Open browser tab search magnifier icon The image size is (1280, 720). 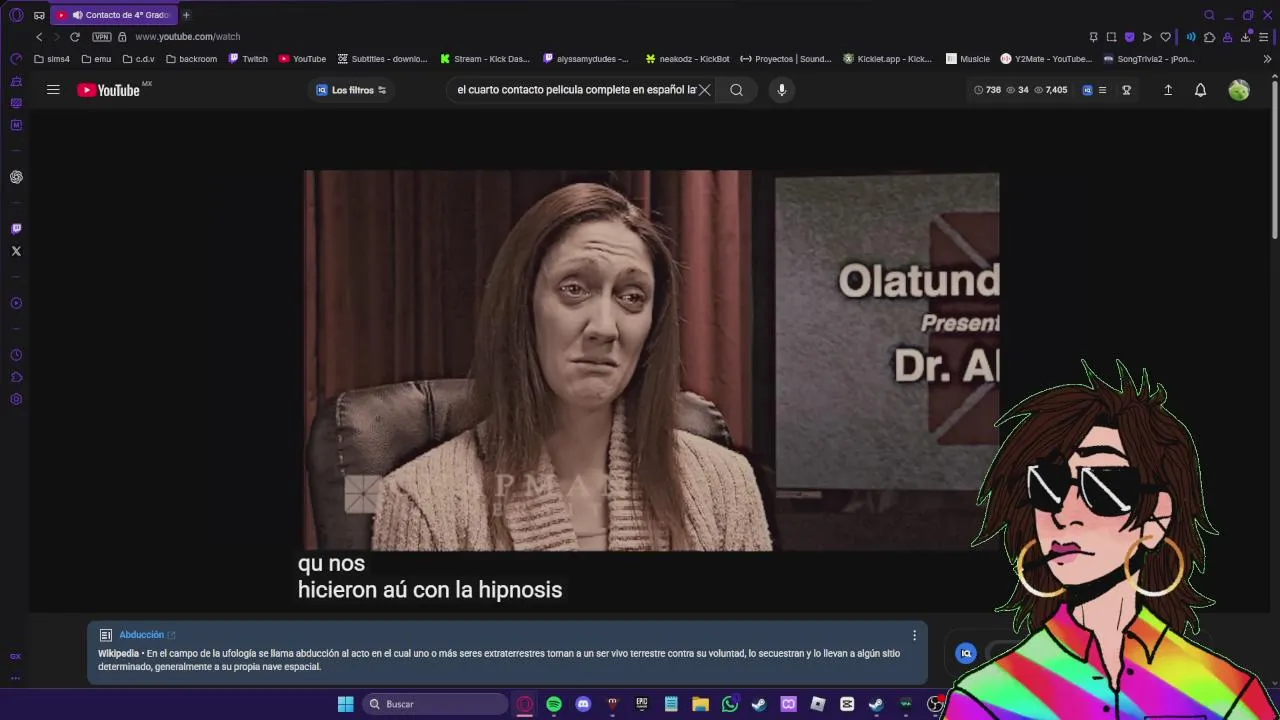pos(1209,15)
